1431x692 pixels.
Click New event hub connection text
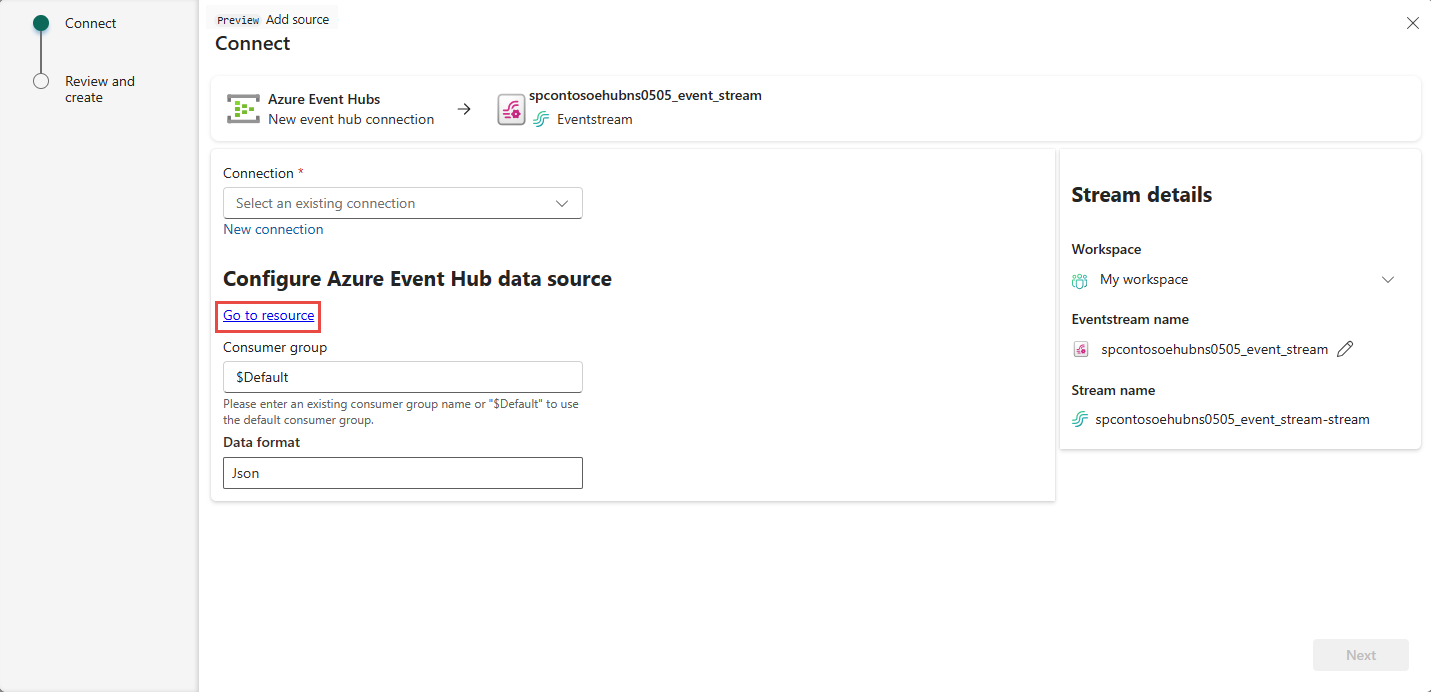click(351, 119)
